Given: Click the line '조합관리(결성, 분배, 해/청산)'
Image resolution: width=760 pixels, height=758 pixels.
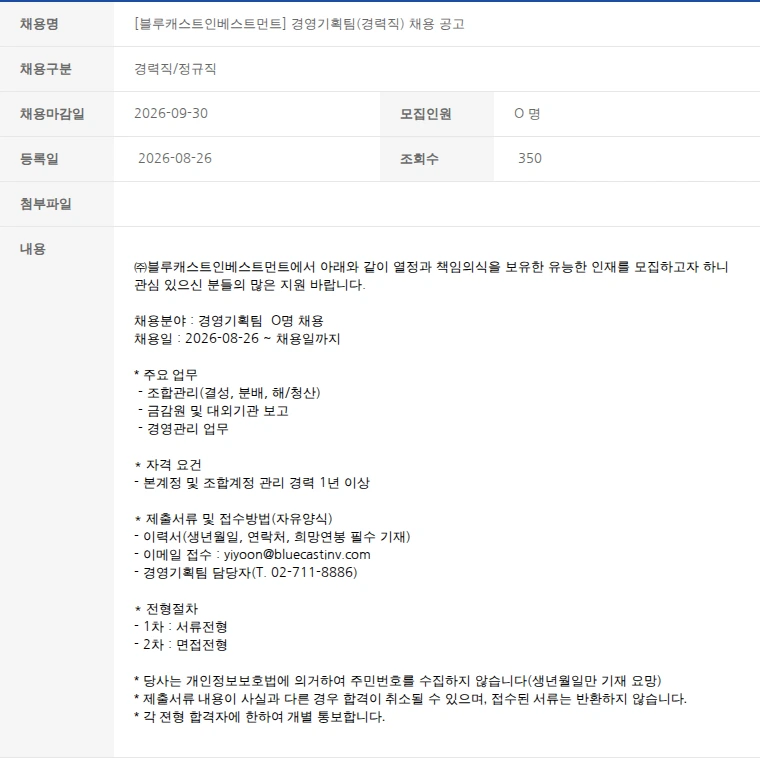Looking at the screenshot, I should click(234, 393).
